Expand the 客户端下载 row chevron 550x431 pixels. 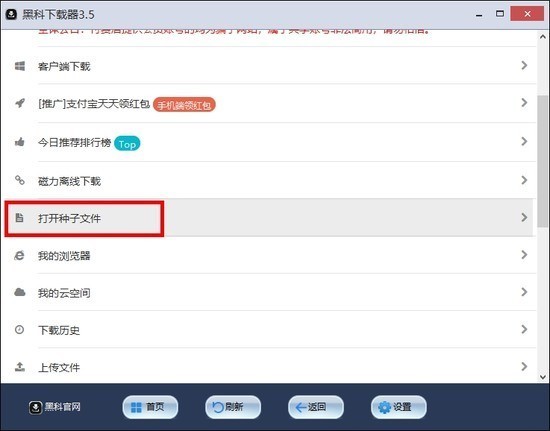(x=524, y=66)
